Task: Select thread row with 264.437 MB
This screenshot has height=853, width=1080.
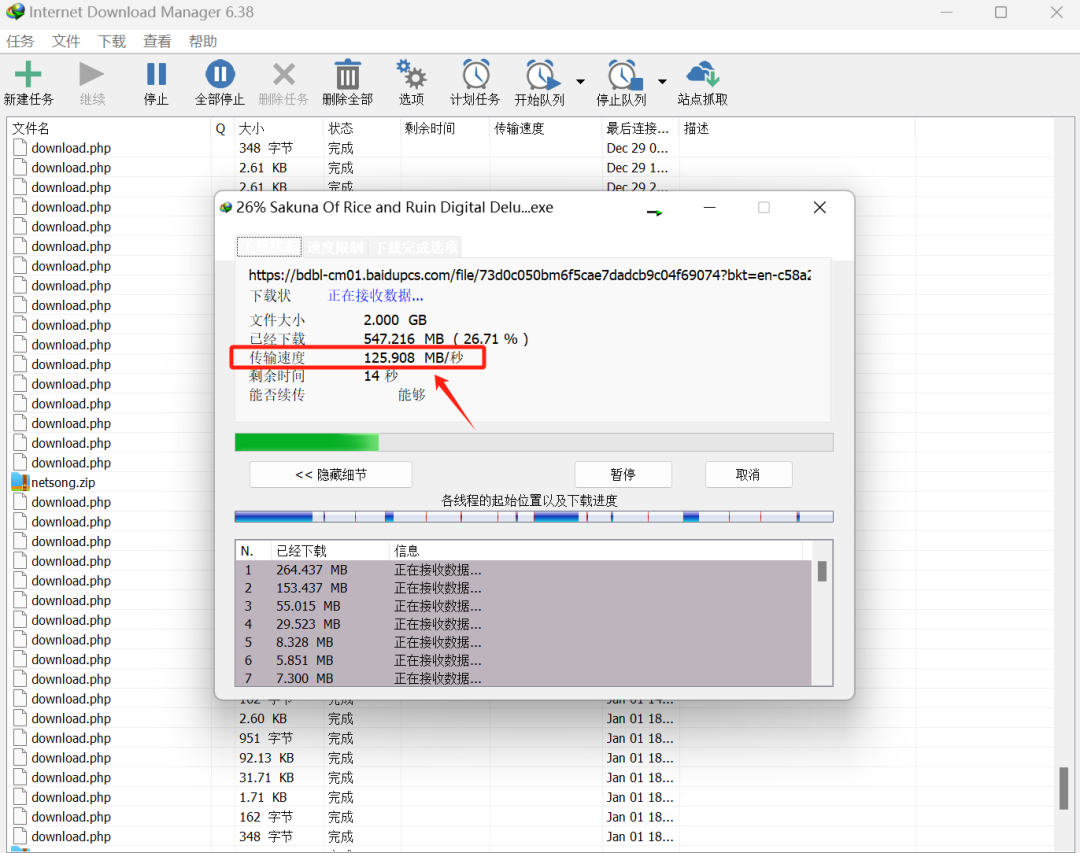Action: (x=523, y=570)
